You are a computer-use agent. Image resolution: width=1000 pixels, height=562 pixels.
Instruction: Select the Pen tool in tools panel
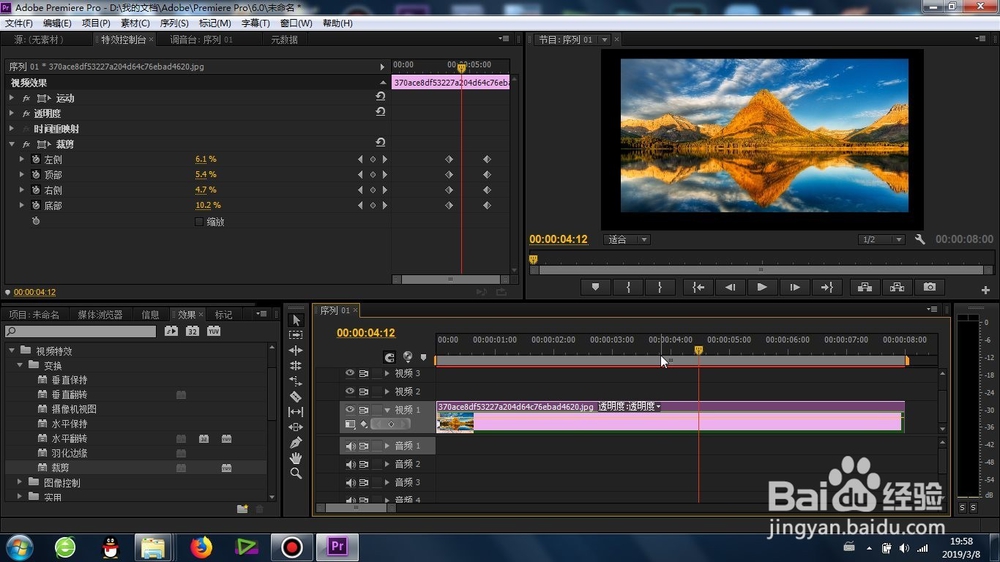296,442
